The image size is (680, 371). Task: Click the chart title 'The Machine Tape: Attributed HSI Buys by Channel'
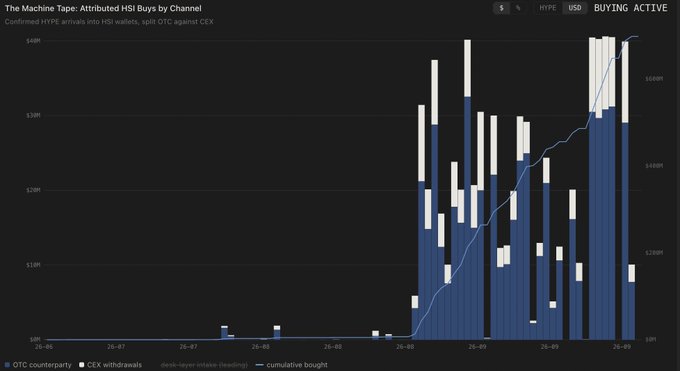(x=103, y=8)
